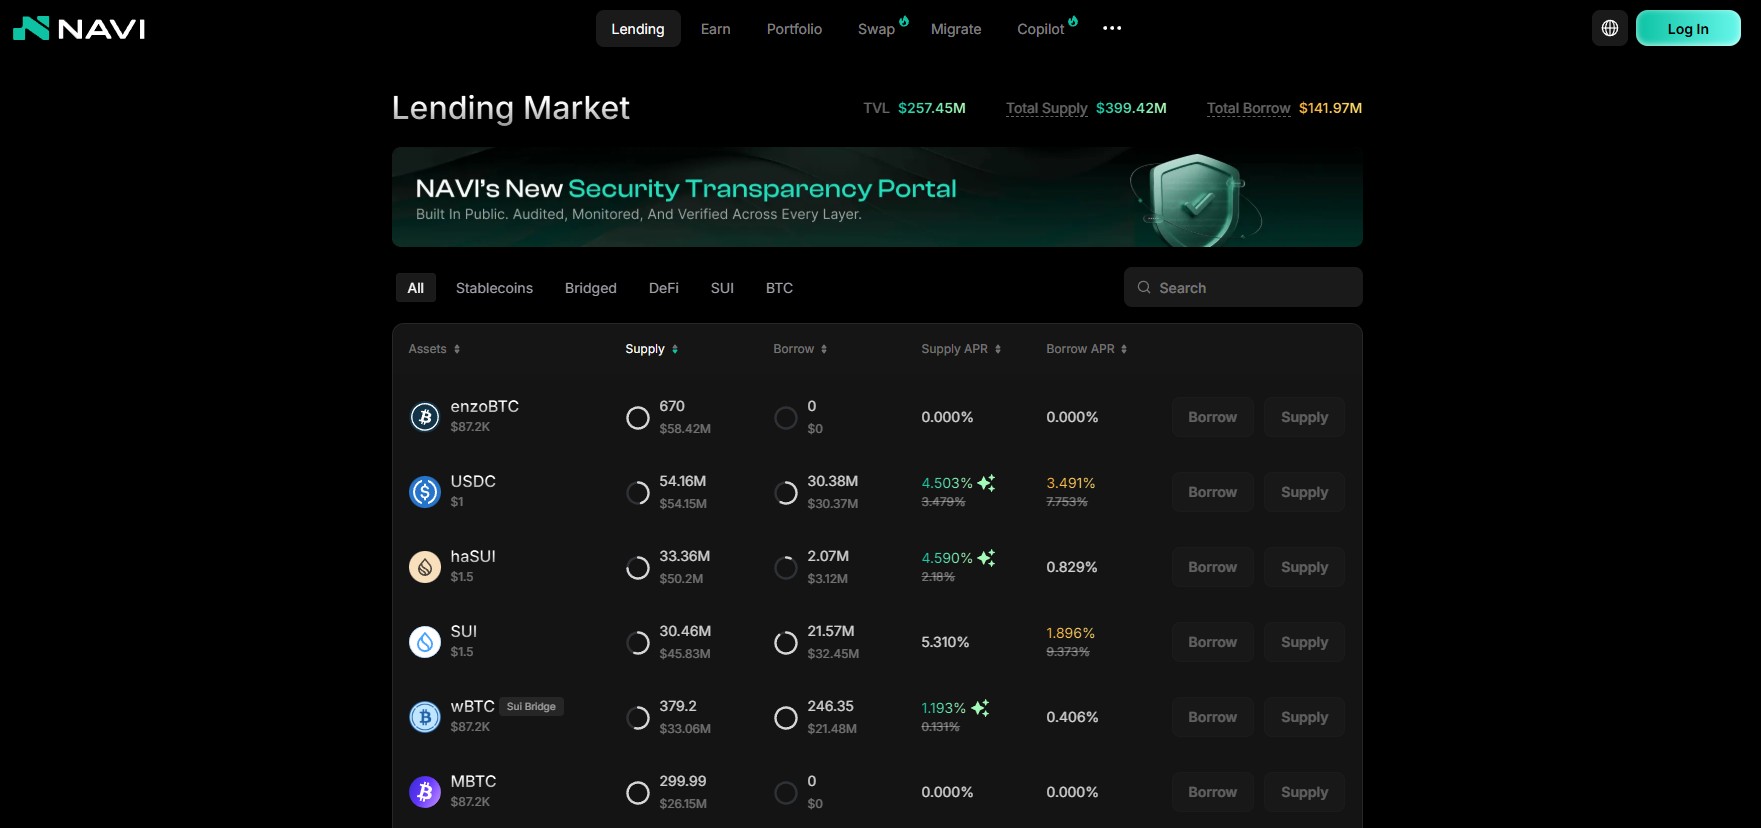Click the Total Supply label
The image size is (1761, 828).
tap(1047, 108)
